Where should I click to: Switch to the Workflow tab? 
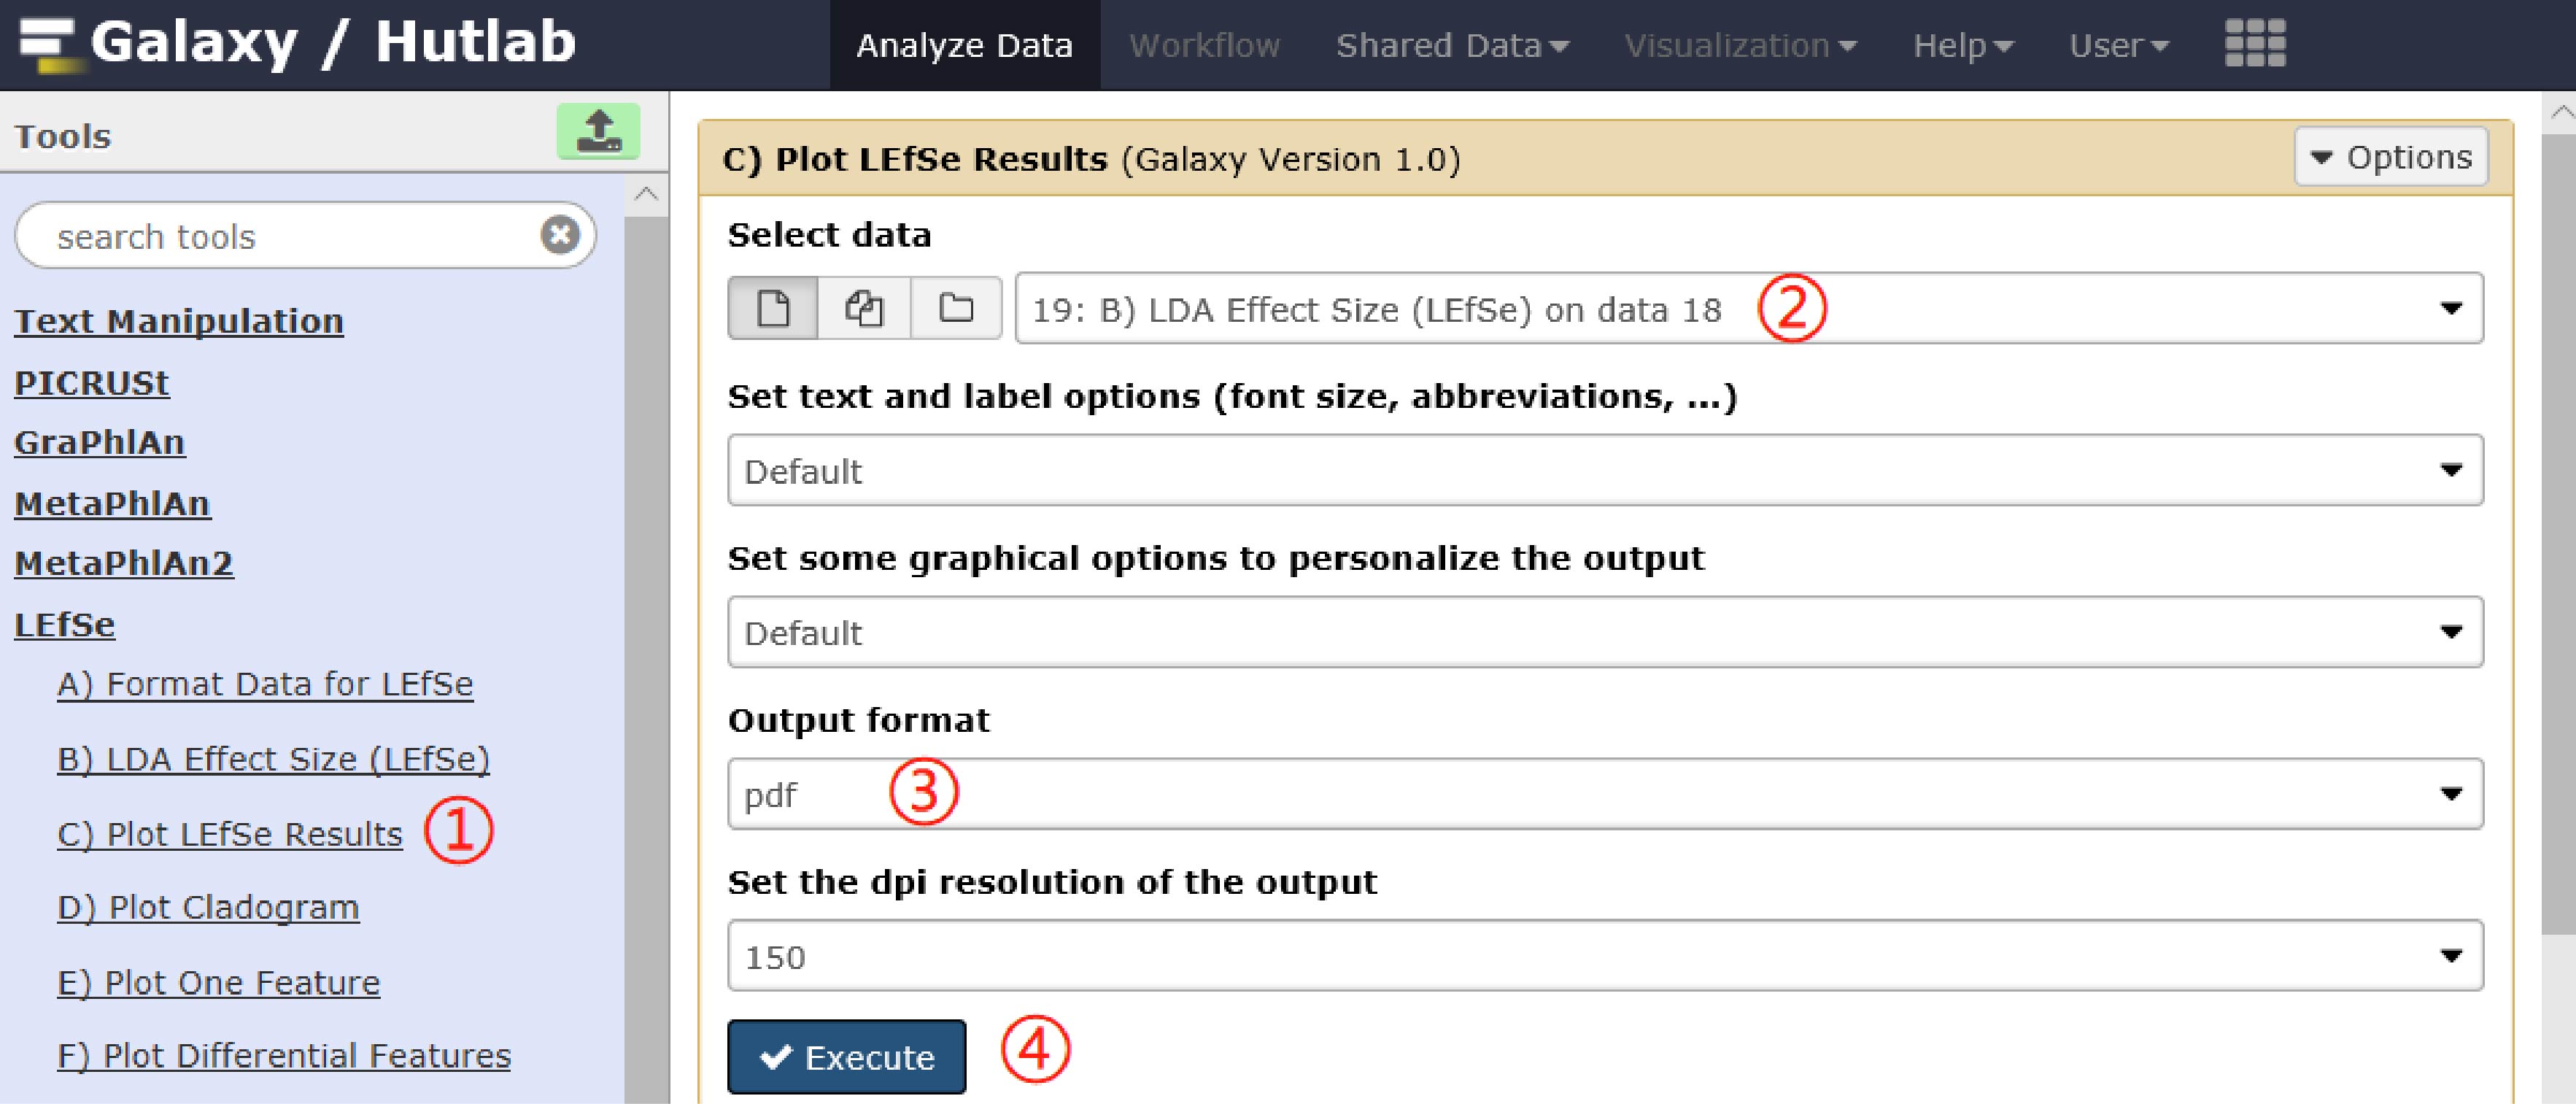tap(1204, 45)
